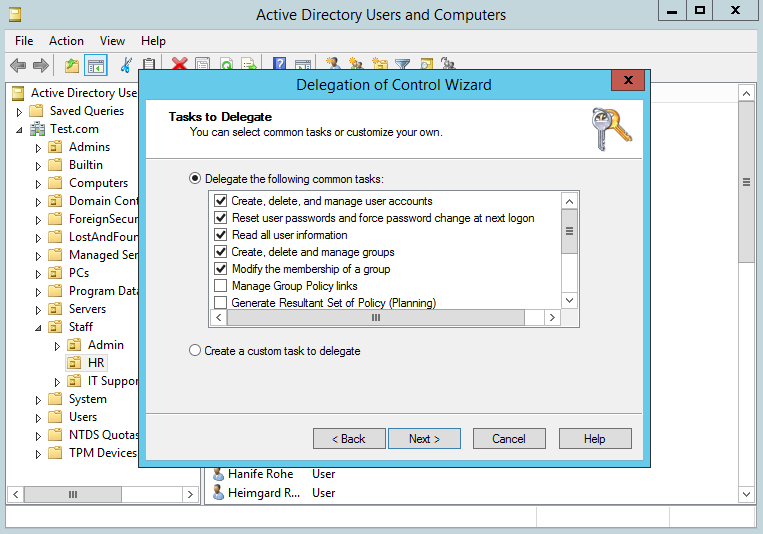
Task: Click the Test.com domain icon in tree
Action: [37, 129]
